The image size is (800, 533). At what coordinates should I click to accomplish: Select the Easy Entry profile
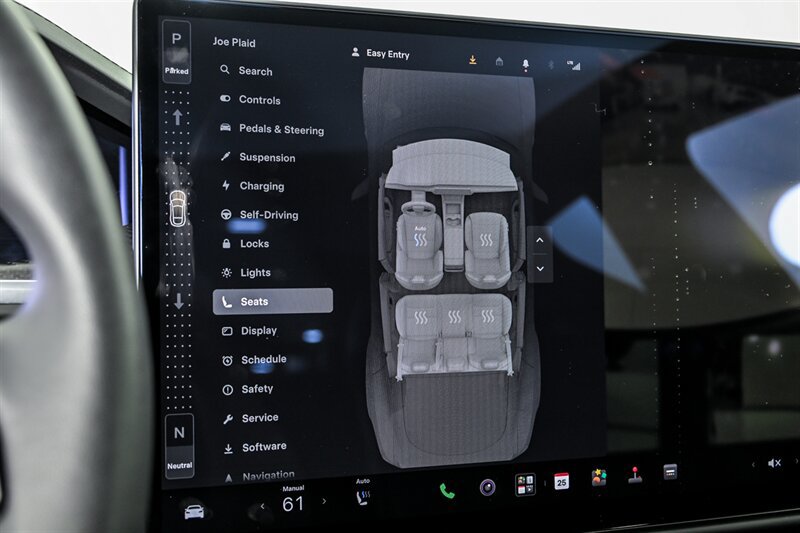pyautogui.click(x=381, y=54)
